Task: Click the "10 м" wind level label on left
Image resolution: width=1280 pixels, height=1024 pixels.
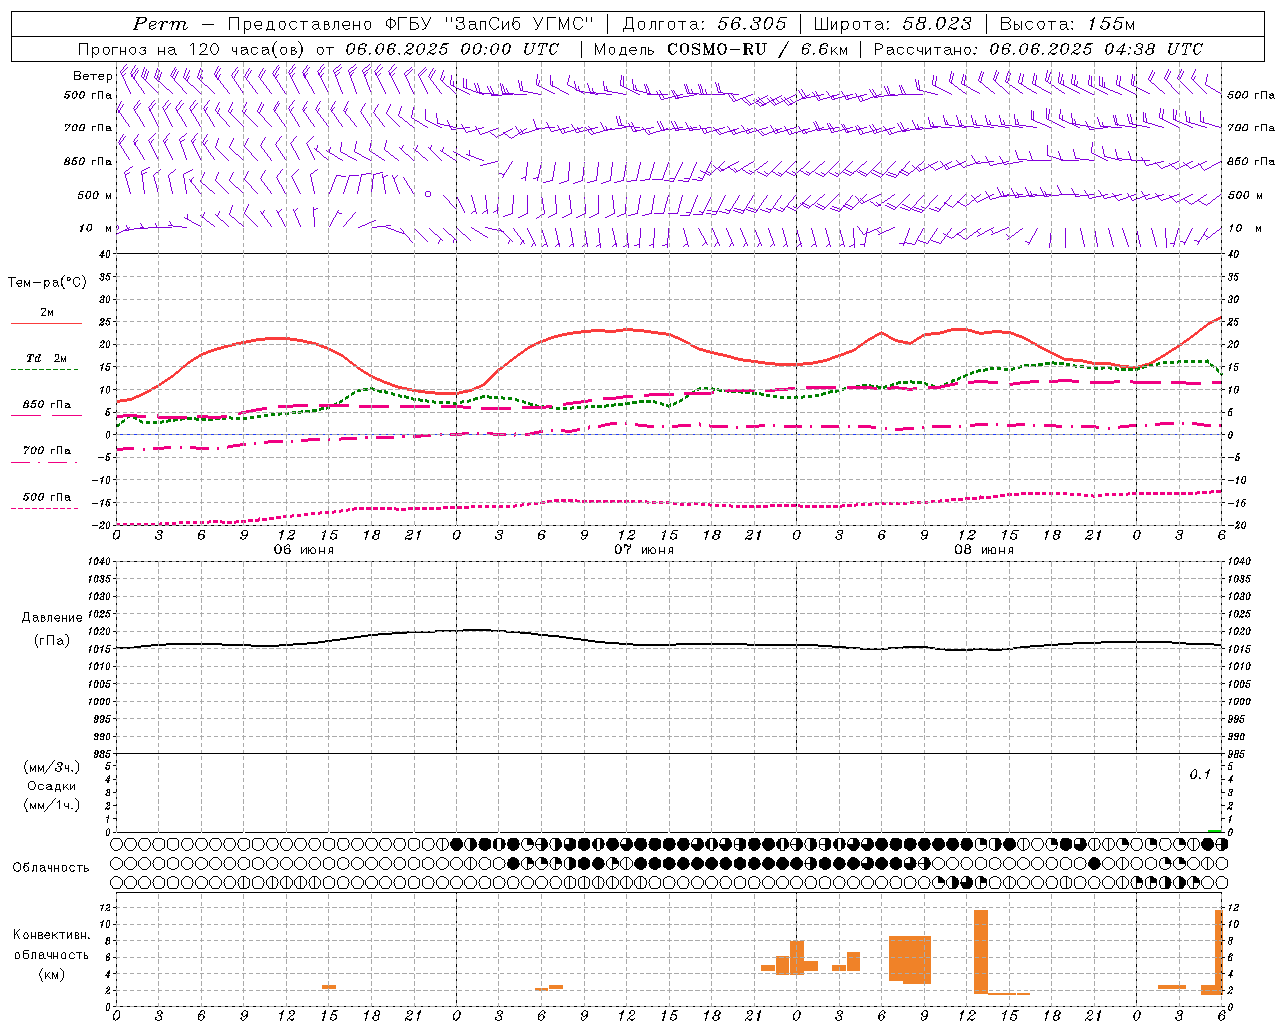Action: point(96,228)
